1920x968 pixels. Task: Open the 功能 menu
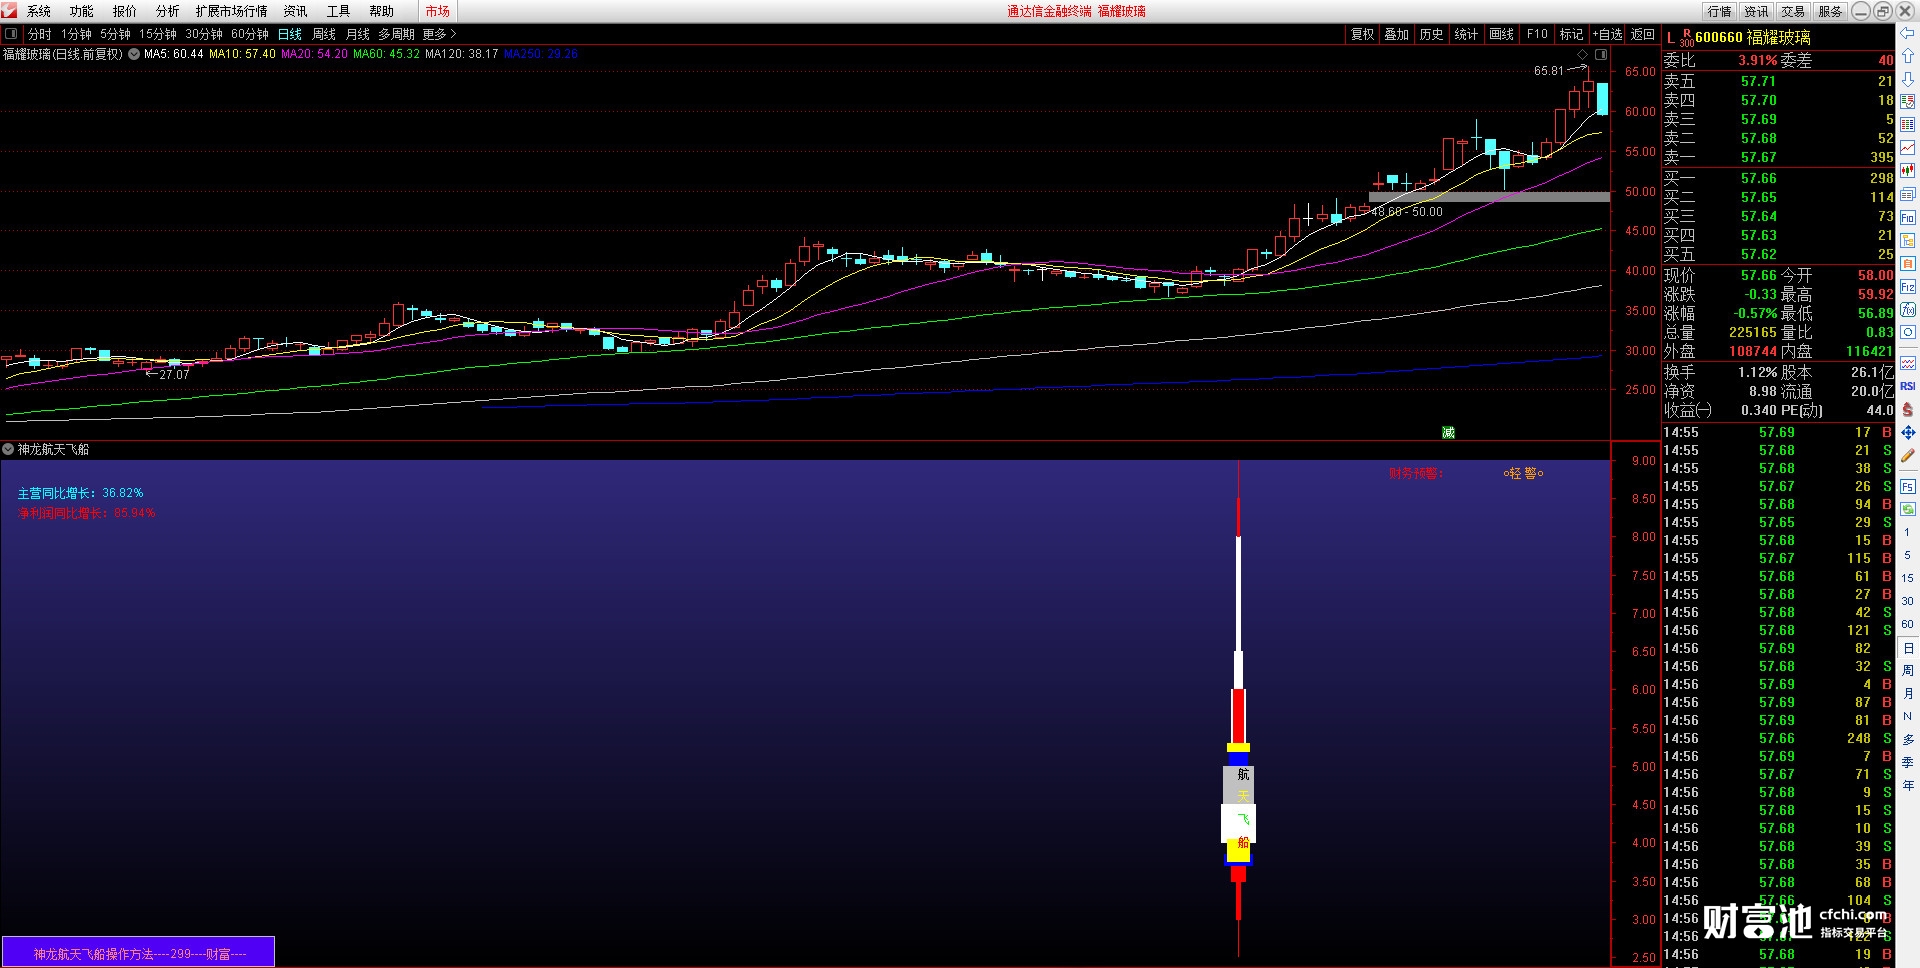tap(82, 11)
